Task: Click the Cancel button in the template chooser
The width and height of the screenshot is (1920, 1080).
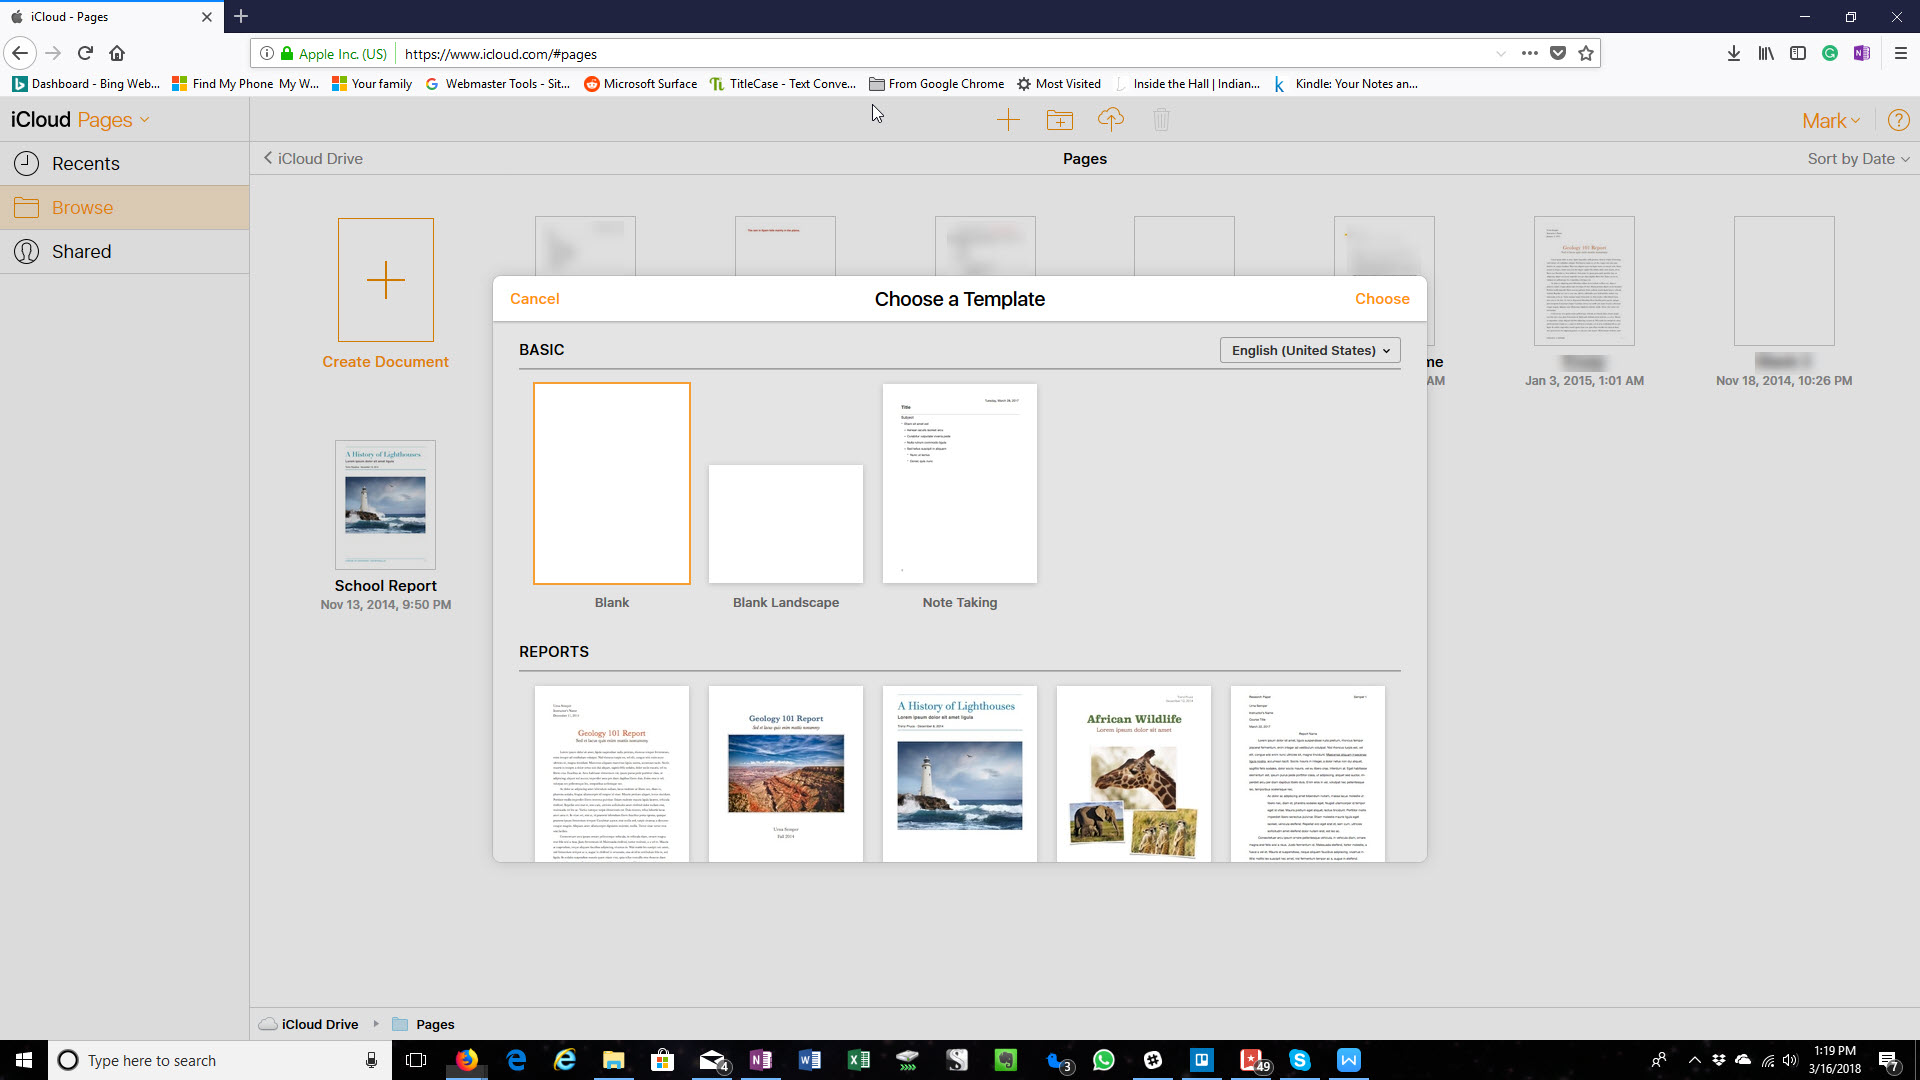Action: click(x=535, y=298)
